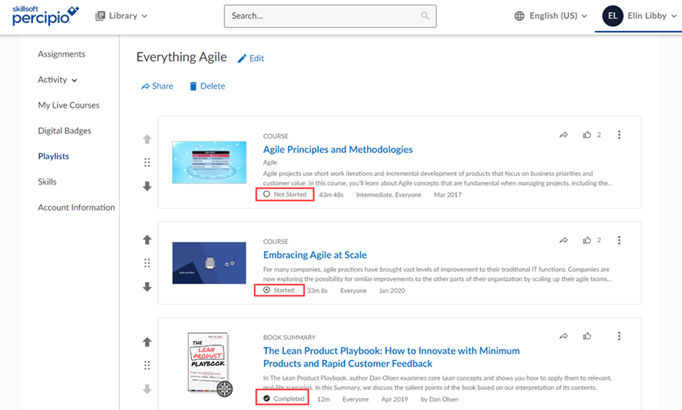Click the globe language icon
Viewport: 682px width, 410px height.
pyautogui.click(x=519, y=16)
